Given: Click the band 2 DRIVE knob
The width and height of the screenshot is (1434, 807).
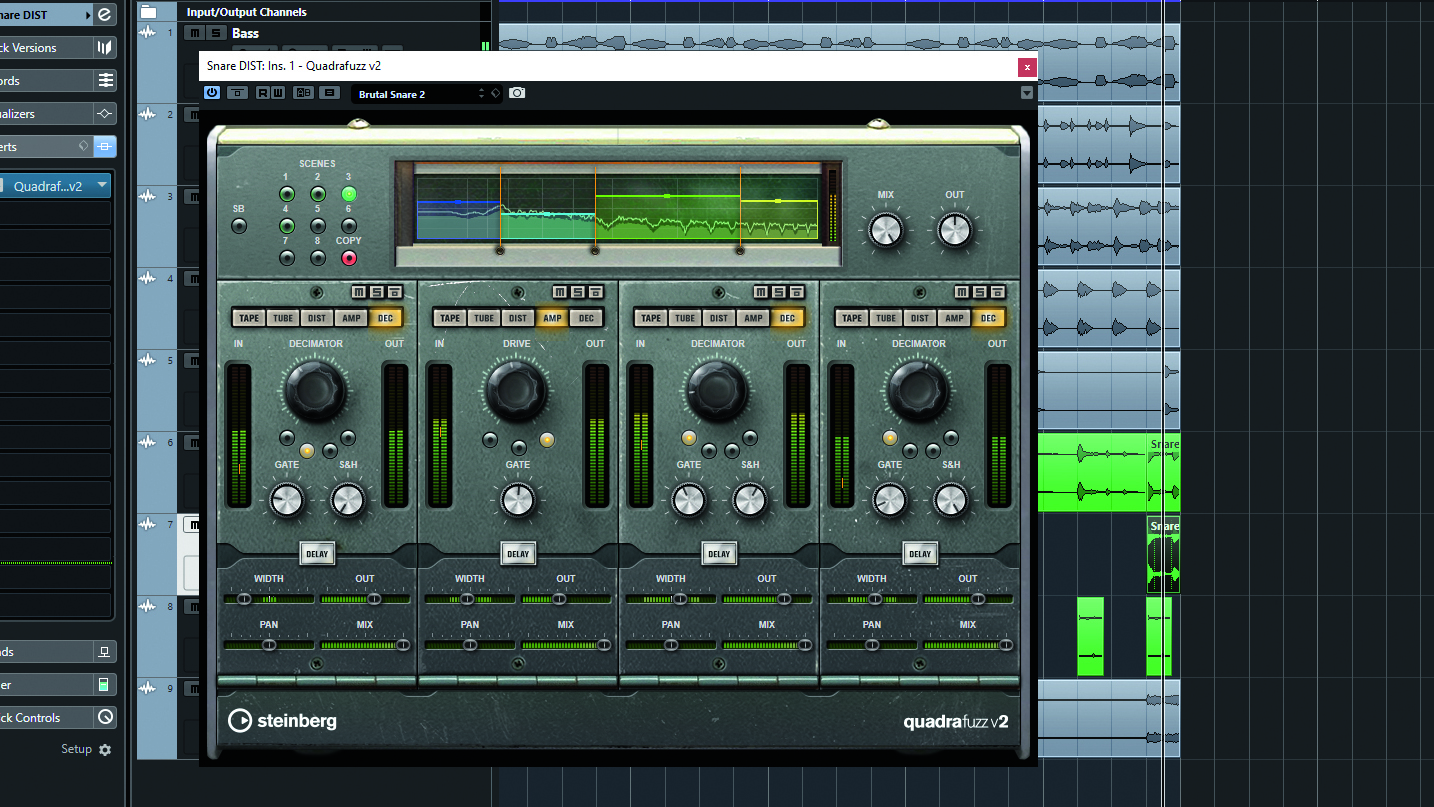Looking at the screenshot, I should point(517,391).
